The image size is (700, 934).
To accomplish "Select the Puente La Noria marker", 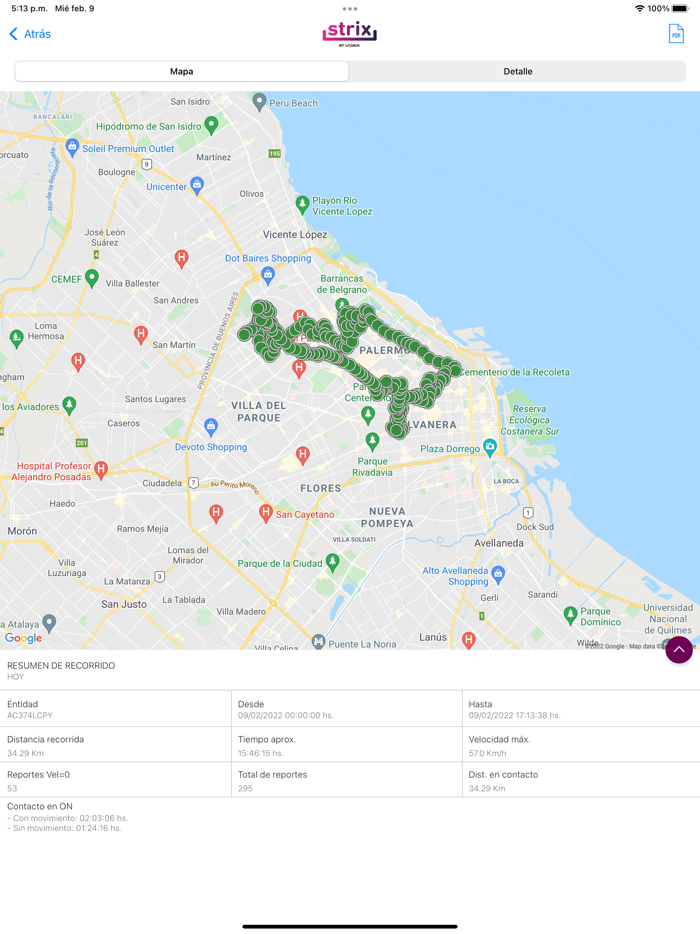I will [x=319, y=642].
